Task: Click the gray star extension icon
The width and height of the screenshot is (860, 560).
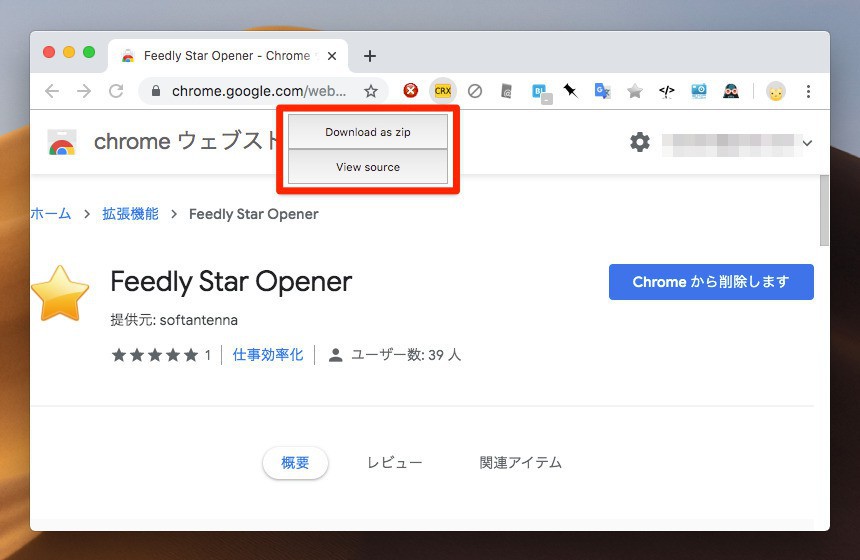Action: pos(635,91)
